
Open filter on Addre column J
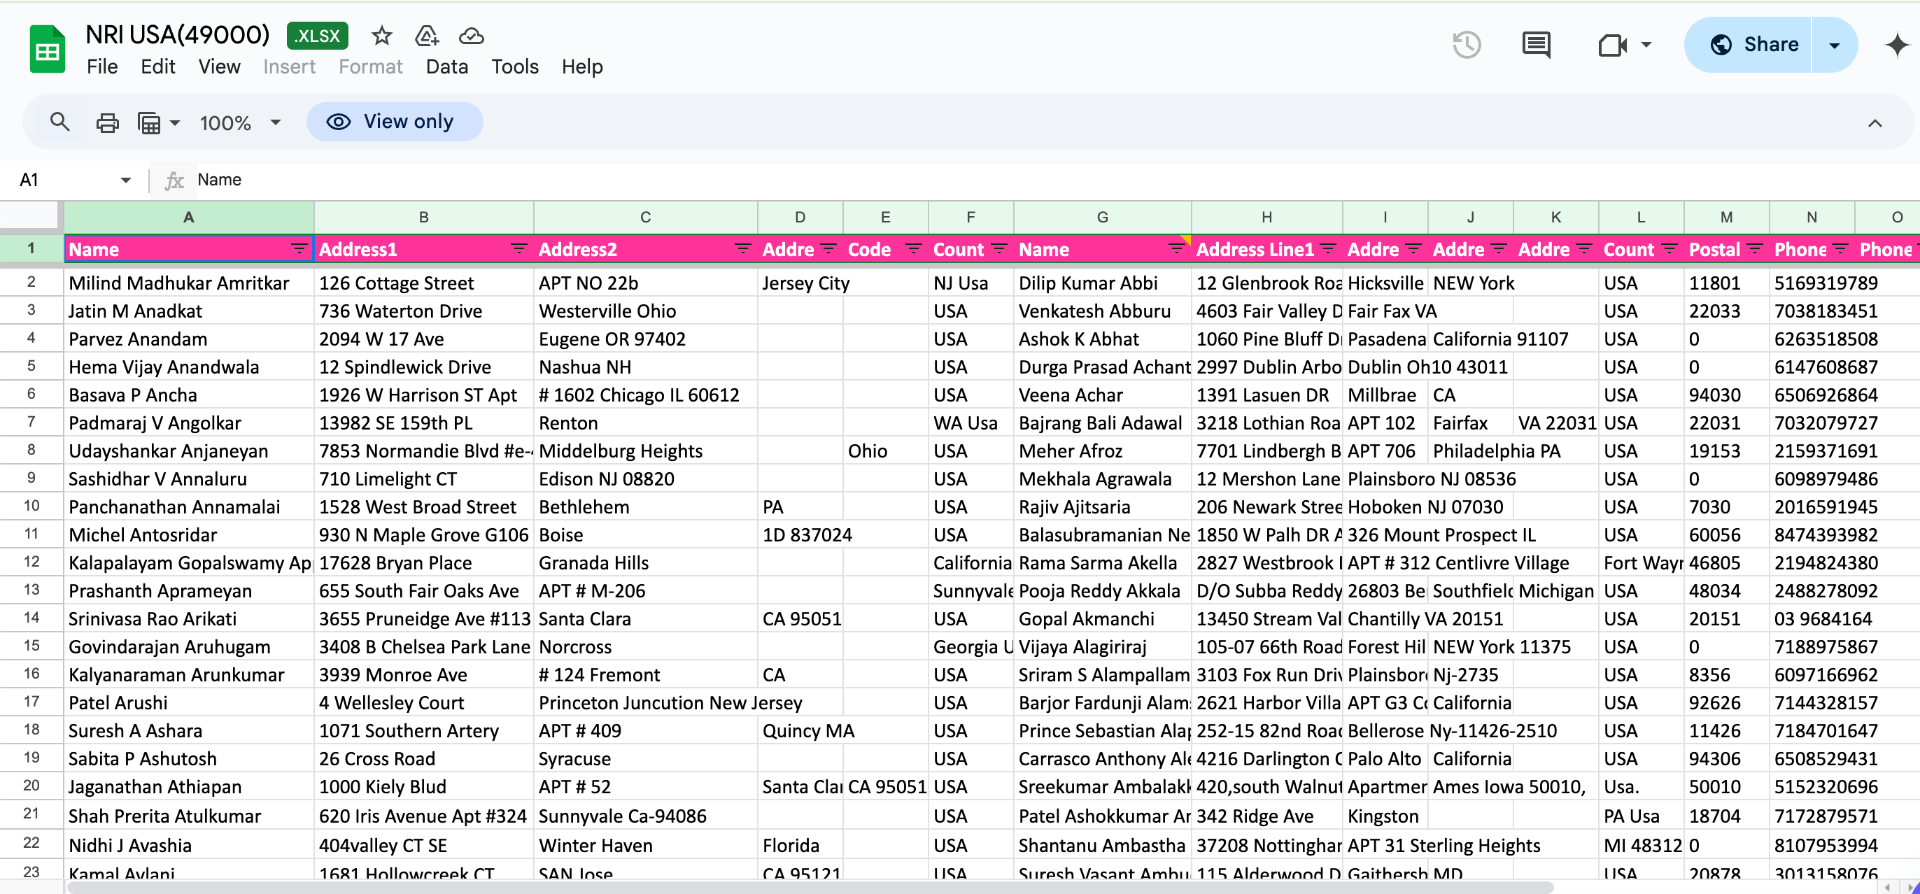click(x=1498, y=248)
